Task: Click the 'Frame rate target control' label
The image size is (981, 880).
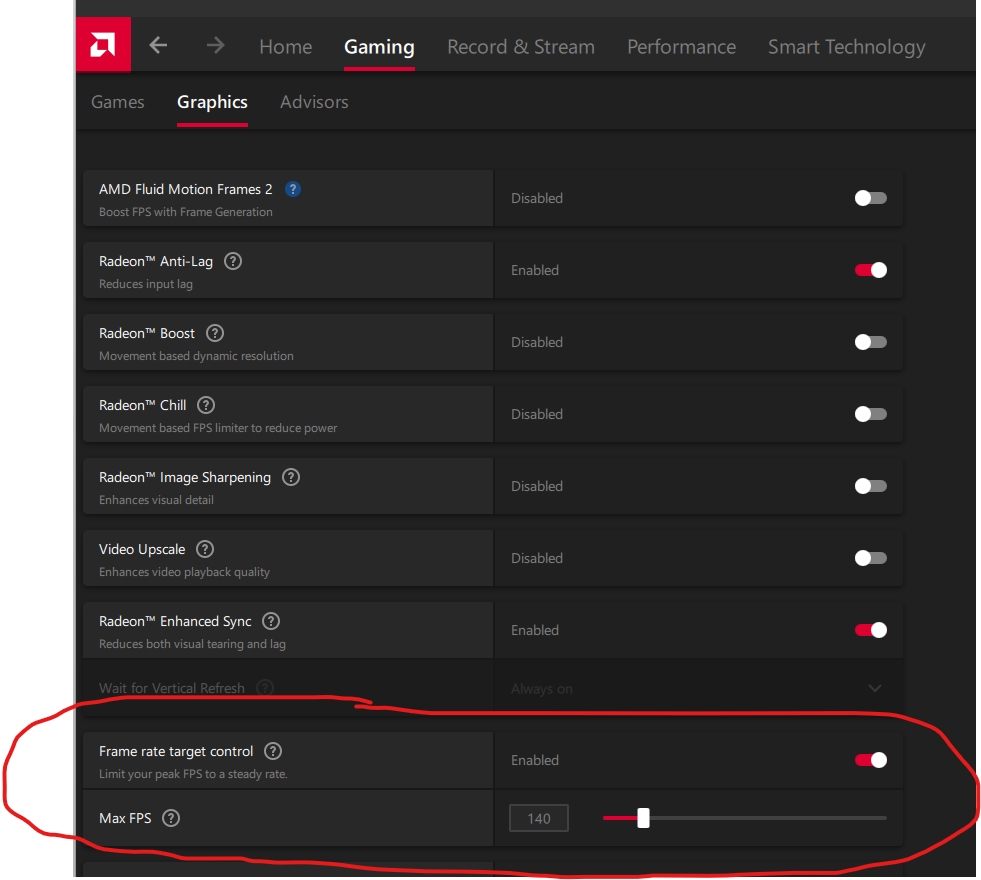Action: tap(176, 751)
